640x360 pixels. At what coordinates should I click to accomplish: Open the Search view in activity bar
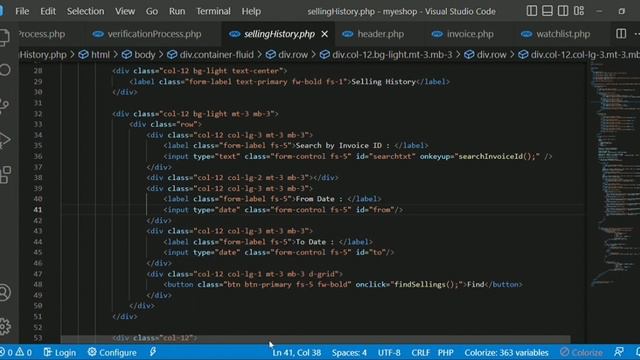pyautogui.click(x=4, y=70)
